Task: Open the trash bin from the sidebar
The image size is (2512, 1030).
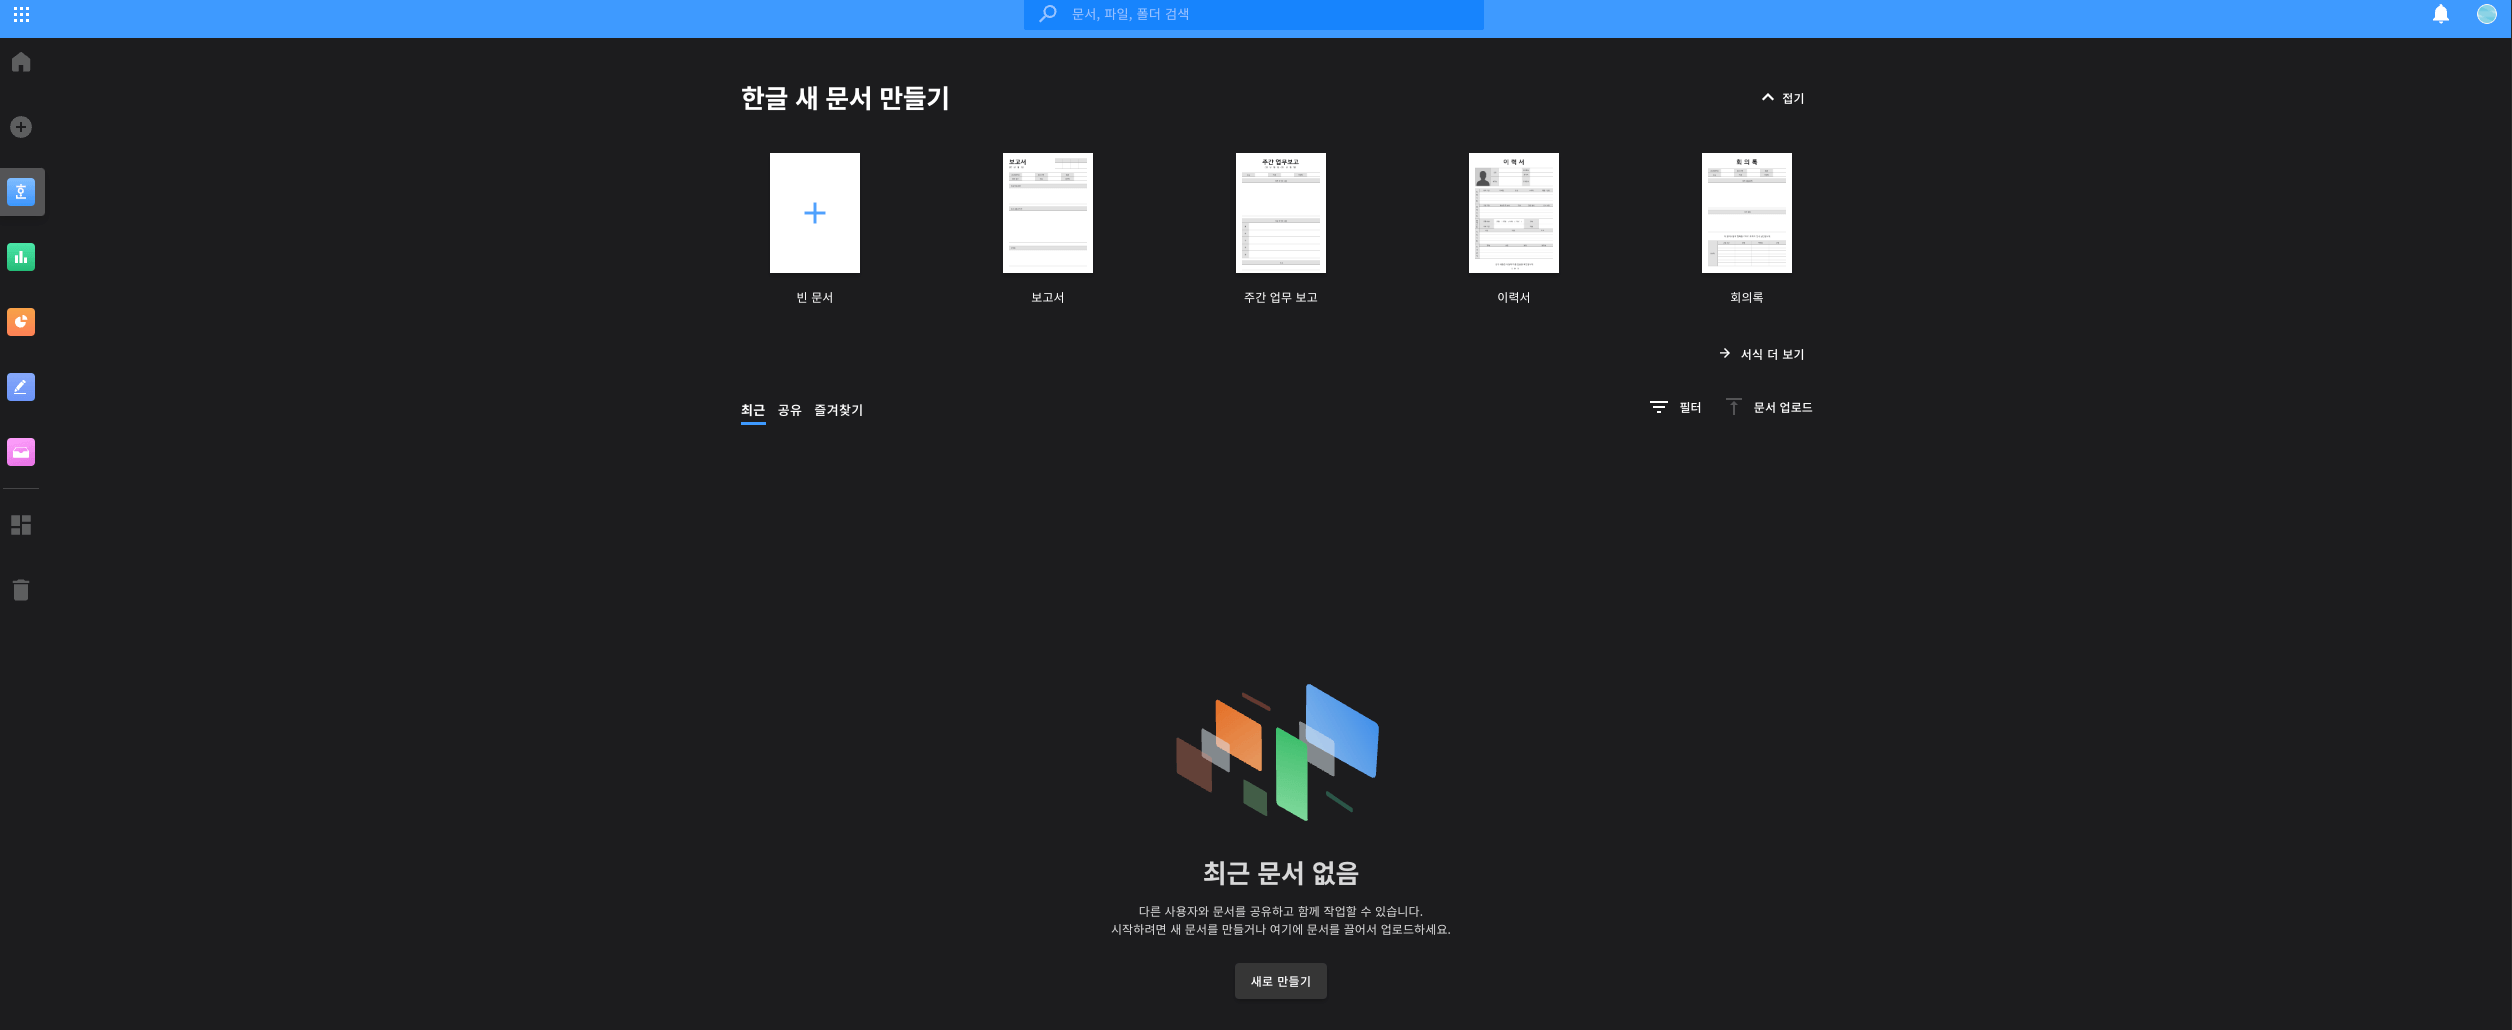Action: click(x=21, y=590)
